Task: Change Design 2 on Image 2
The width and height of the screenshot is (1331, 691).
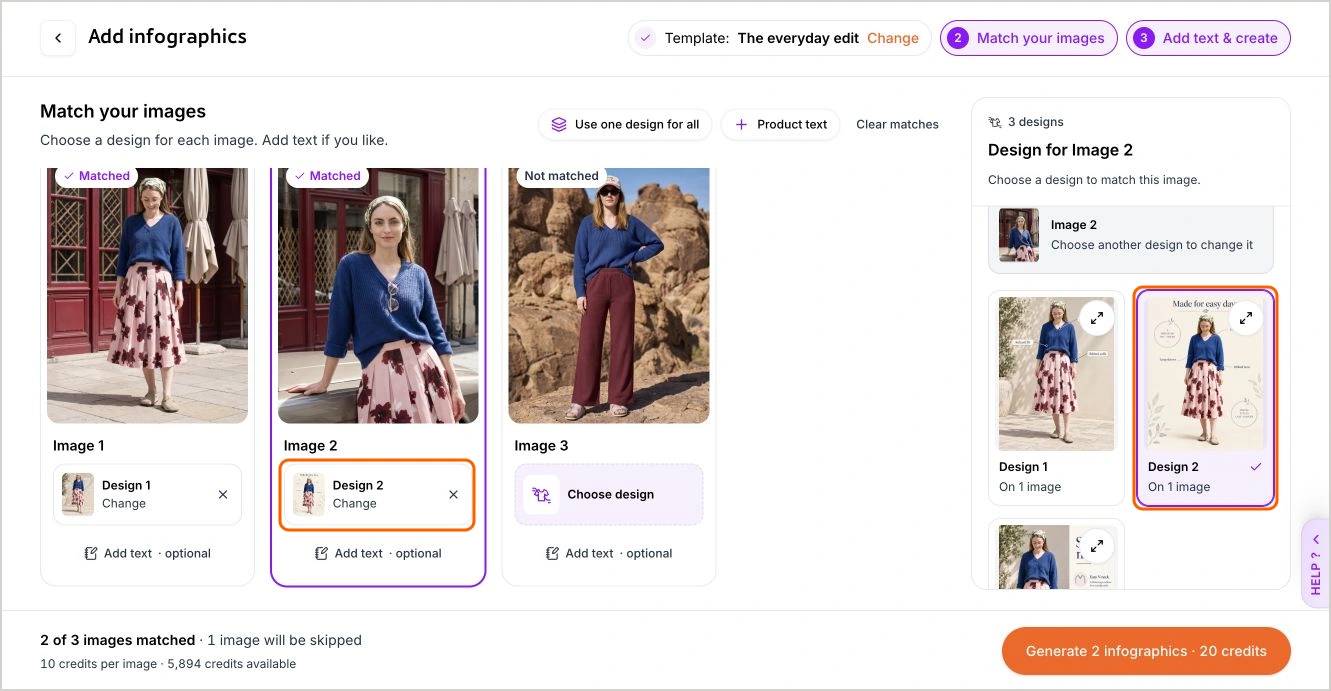Action: click(x=354, y=504)
